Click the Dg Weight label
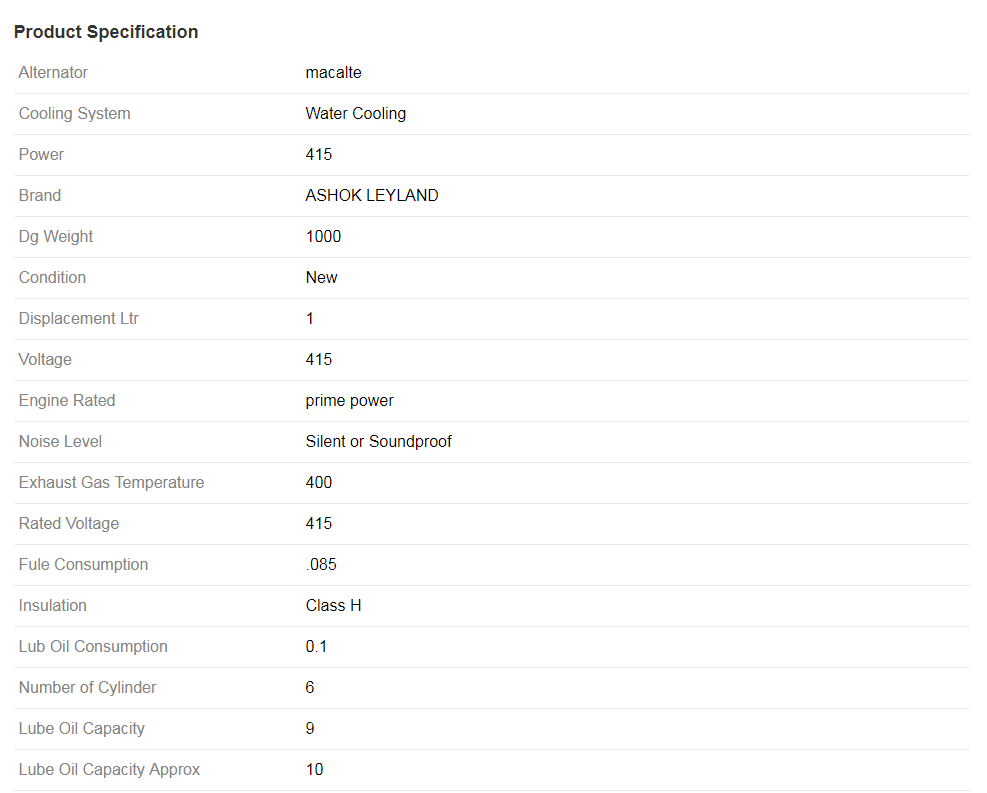 55,237
